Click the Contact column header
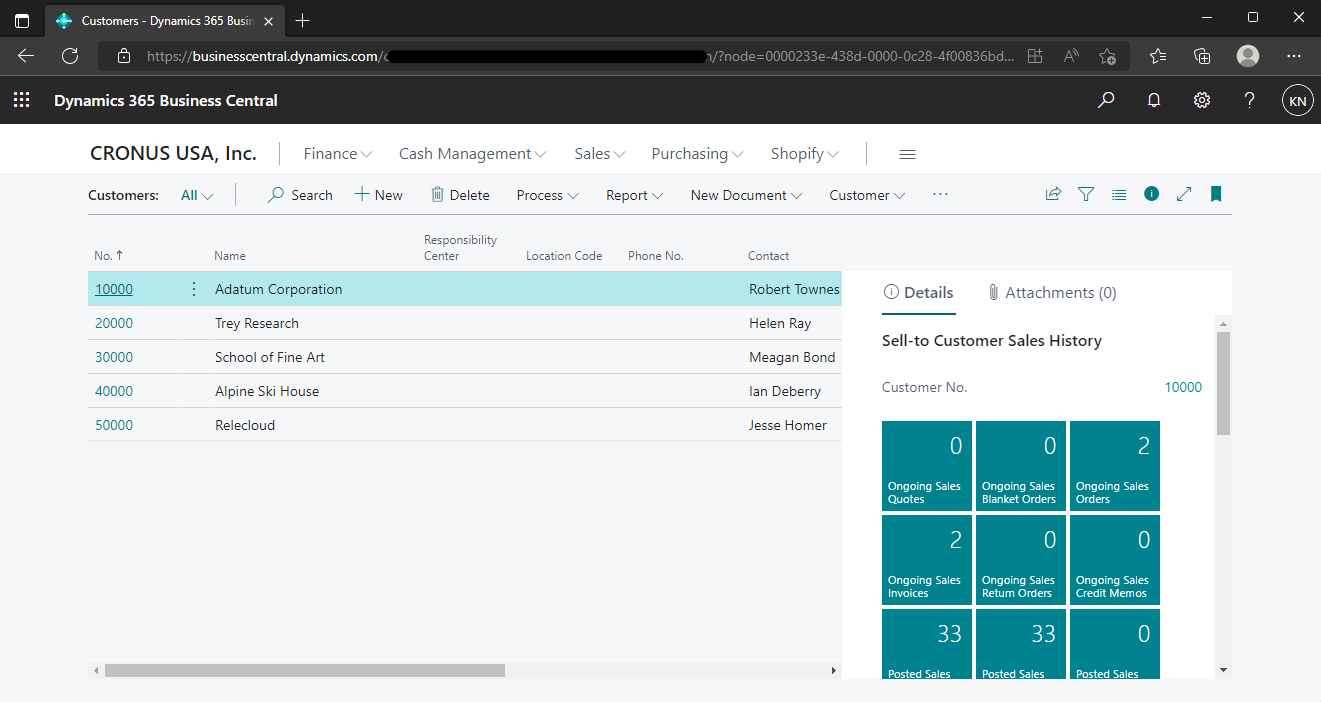This screenshot has width=1321, height=702. pos(768,256)
